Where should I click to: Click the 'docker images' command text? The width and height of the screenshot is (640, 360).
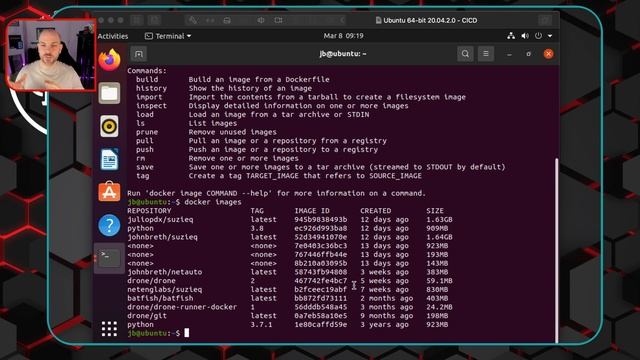[213, 202]
